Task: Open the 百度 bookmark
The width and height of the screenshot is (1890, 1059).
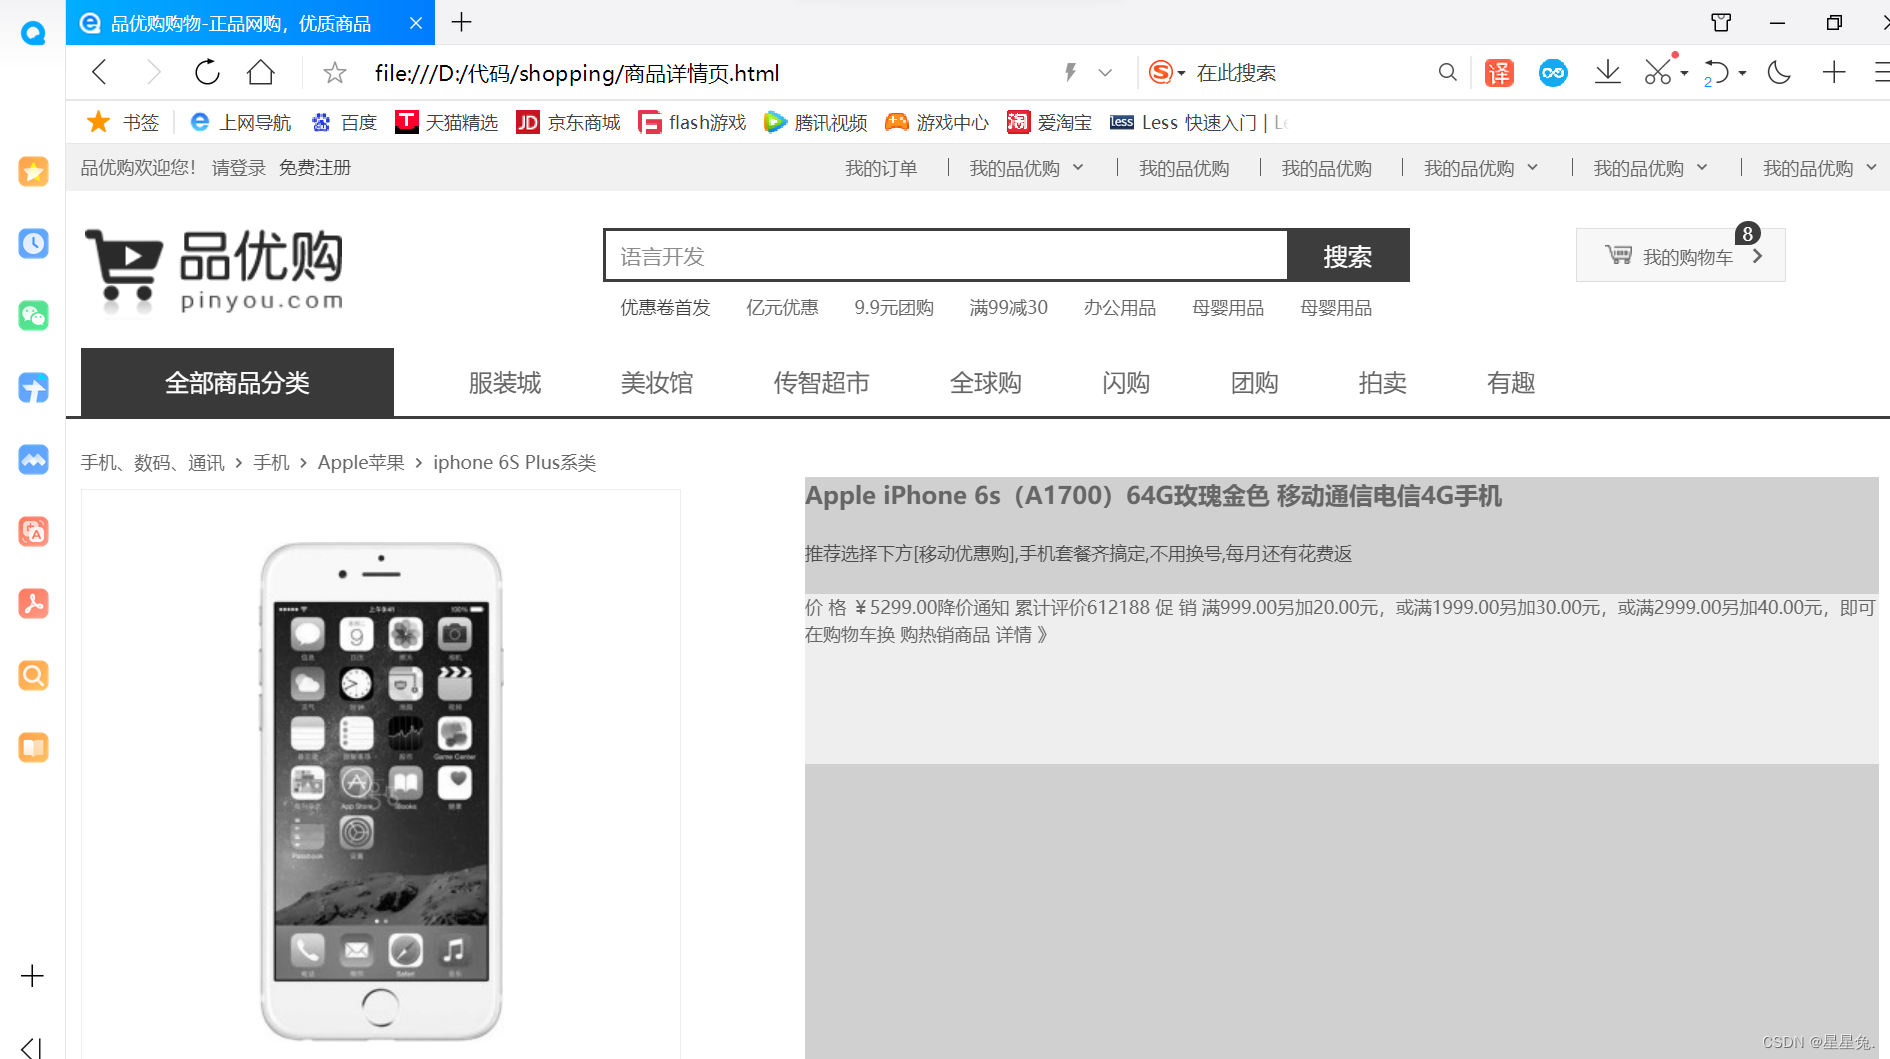Action: coord(343,122)
